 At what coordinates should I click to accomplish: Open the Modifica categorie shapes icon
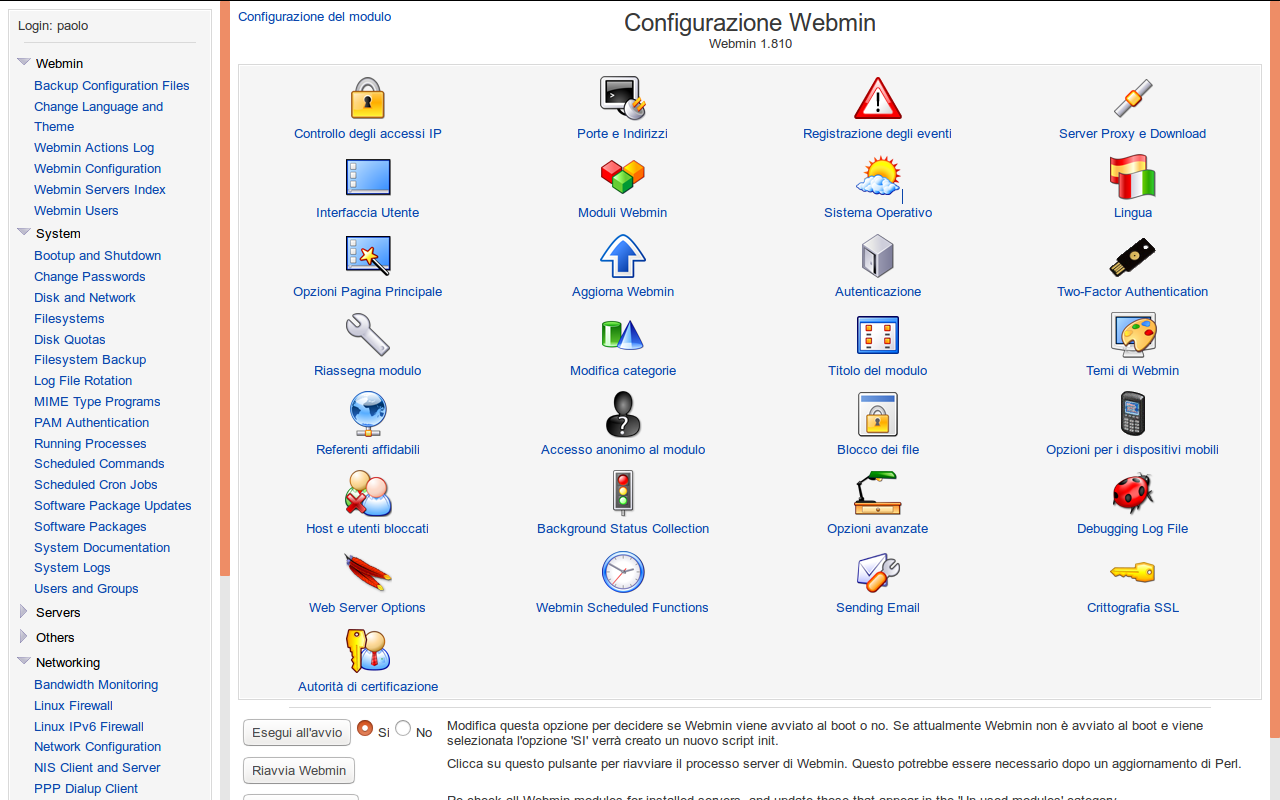(x=623, y=335)
